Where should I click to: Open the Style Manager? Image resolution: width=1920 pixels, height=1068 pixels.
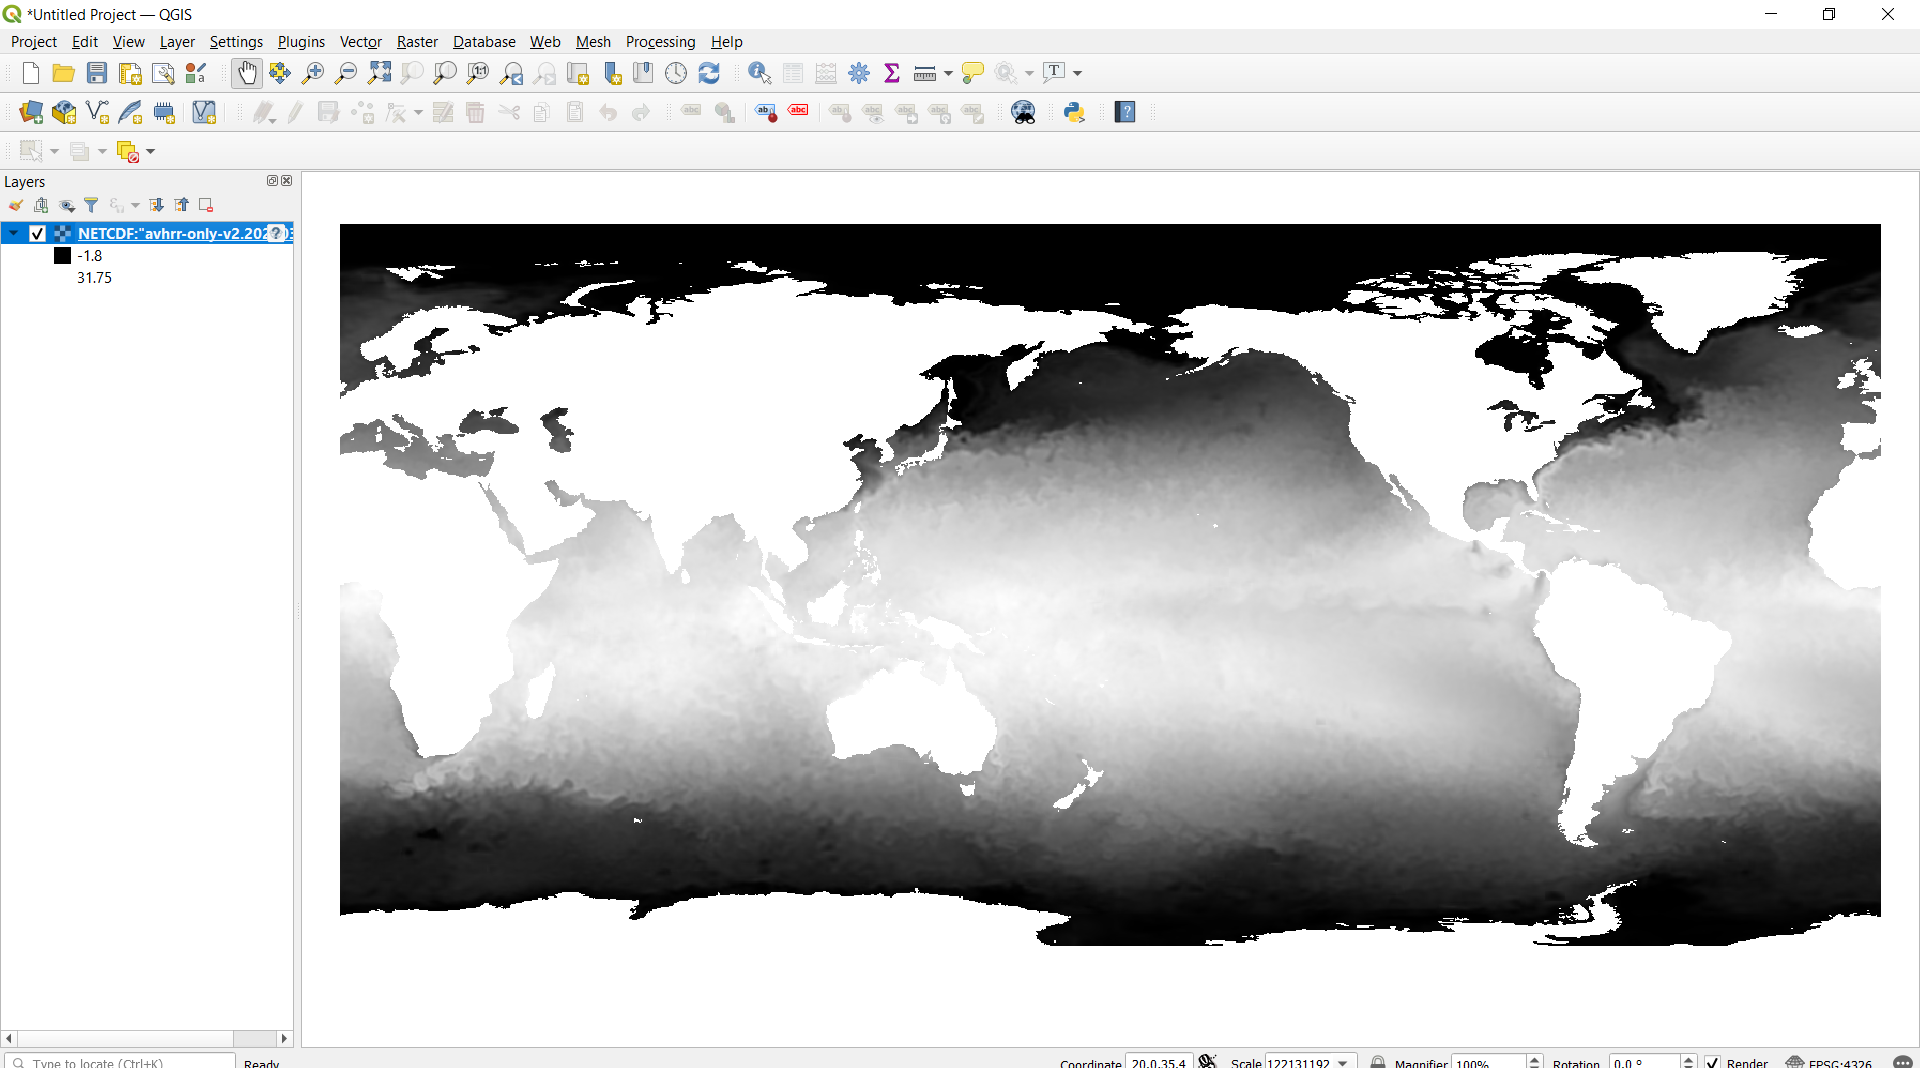click(x=196, y=73)
